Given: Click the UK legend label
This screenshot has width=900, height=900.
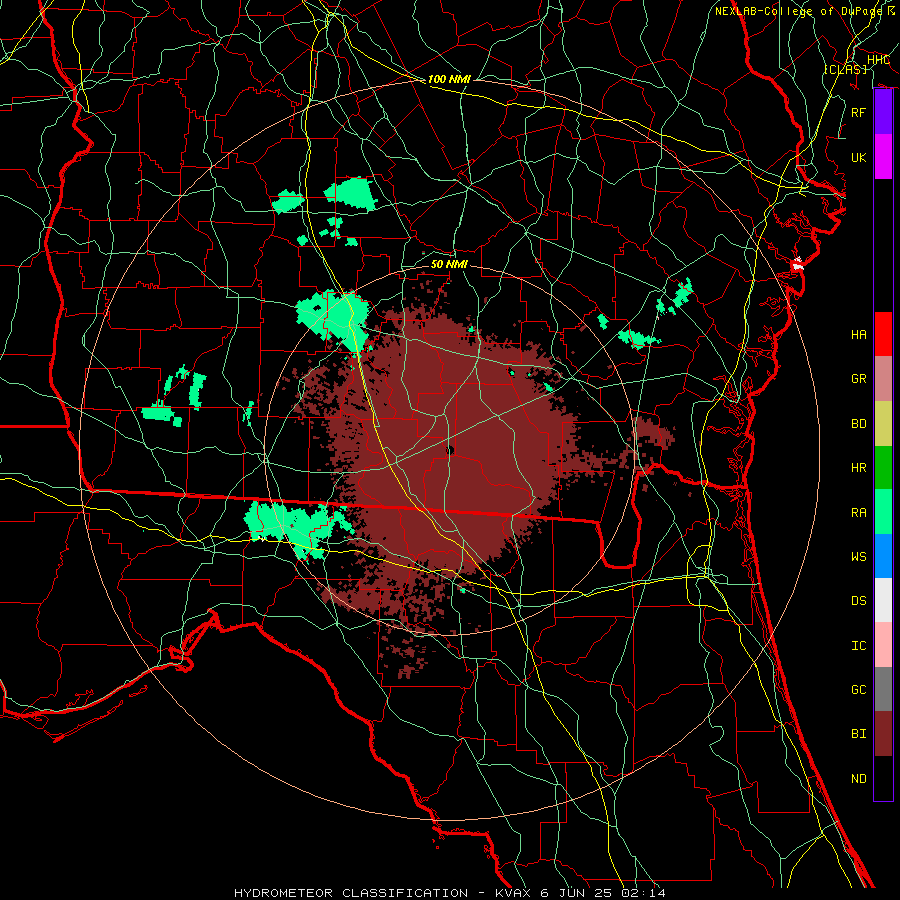Looking at the screenshot, I should (858, 157).
